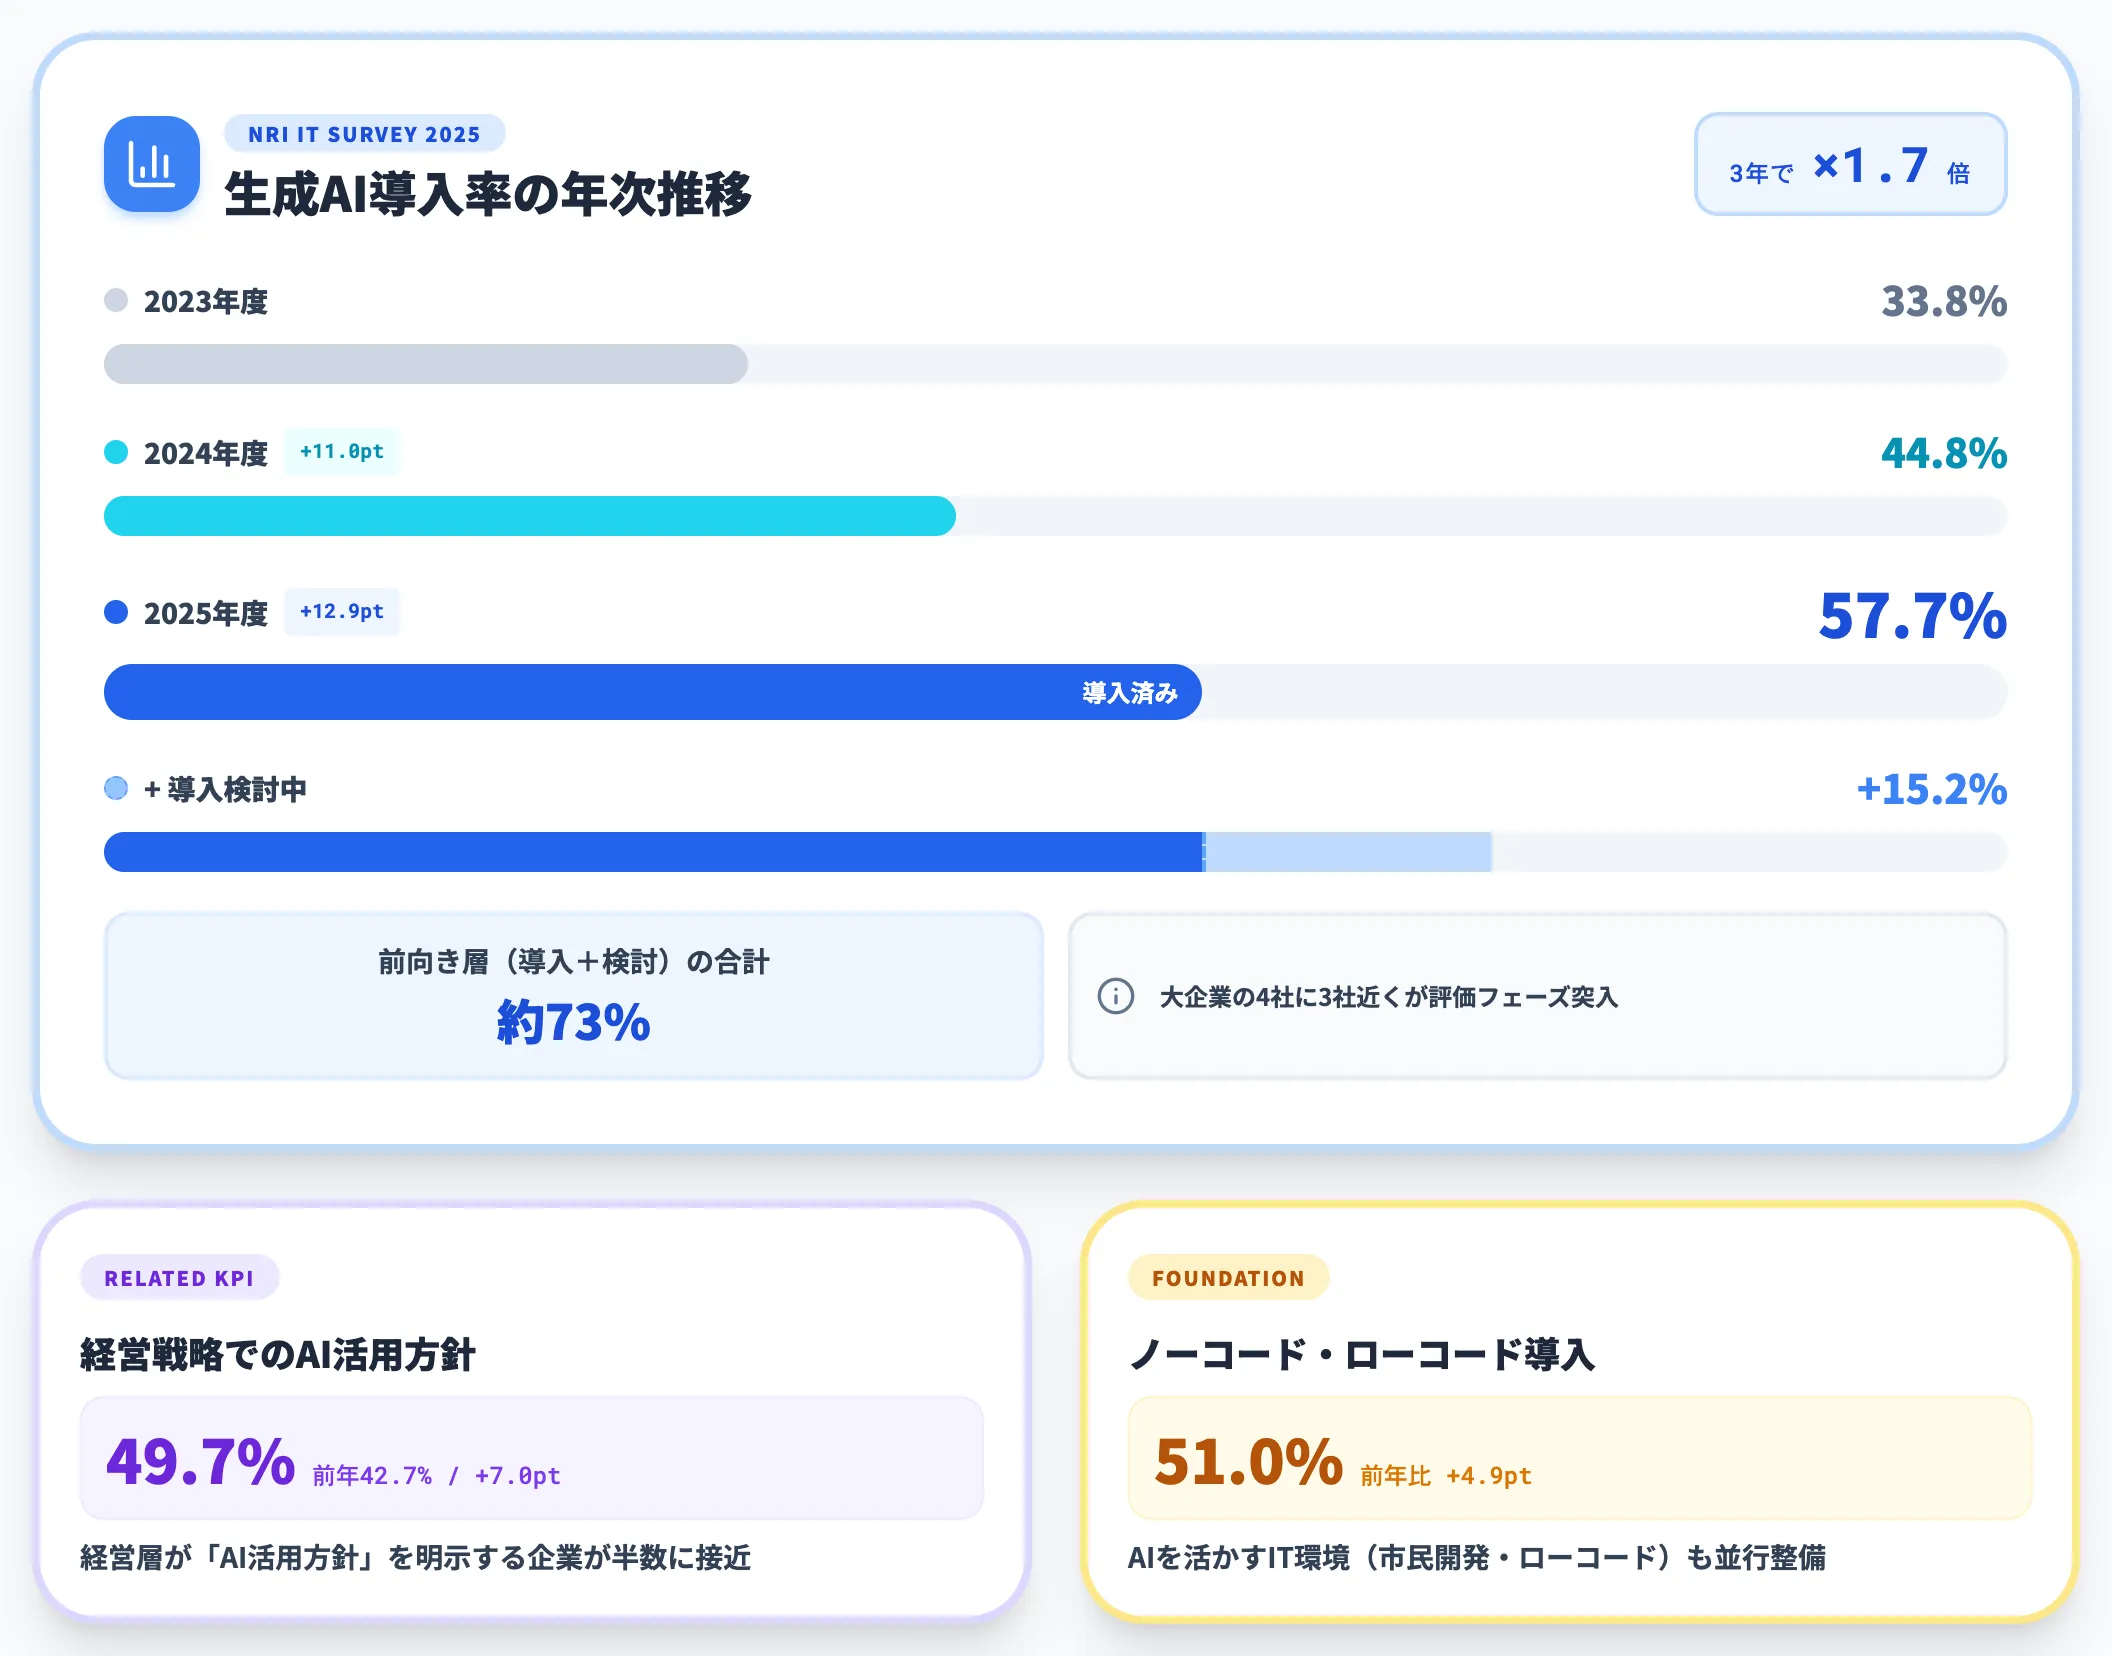Click the 51.0% value
This screenshot has width=2112, height=1656.
[x=1249, y=1461]
